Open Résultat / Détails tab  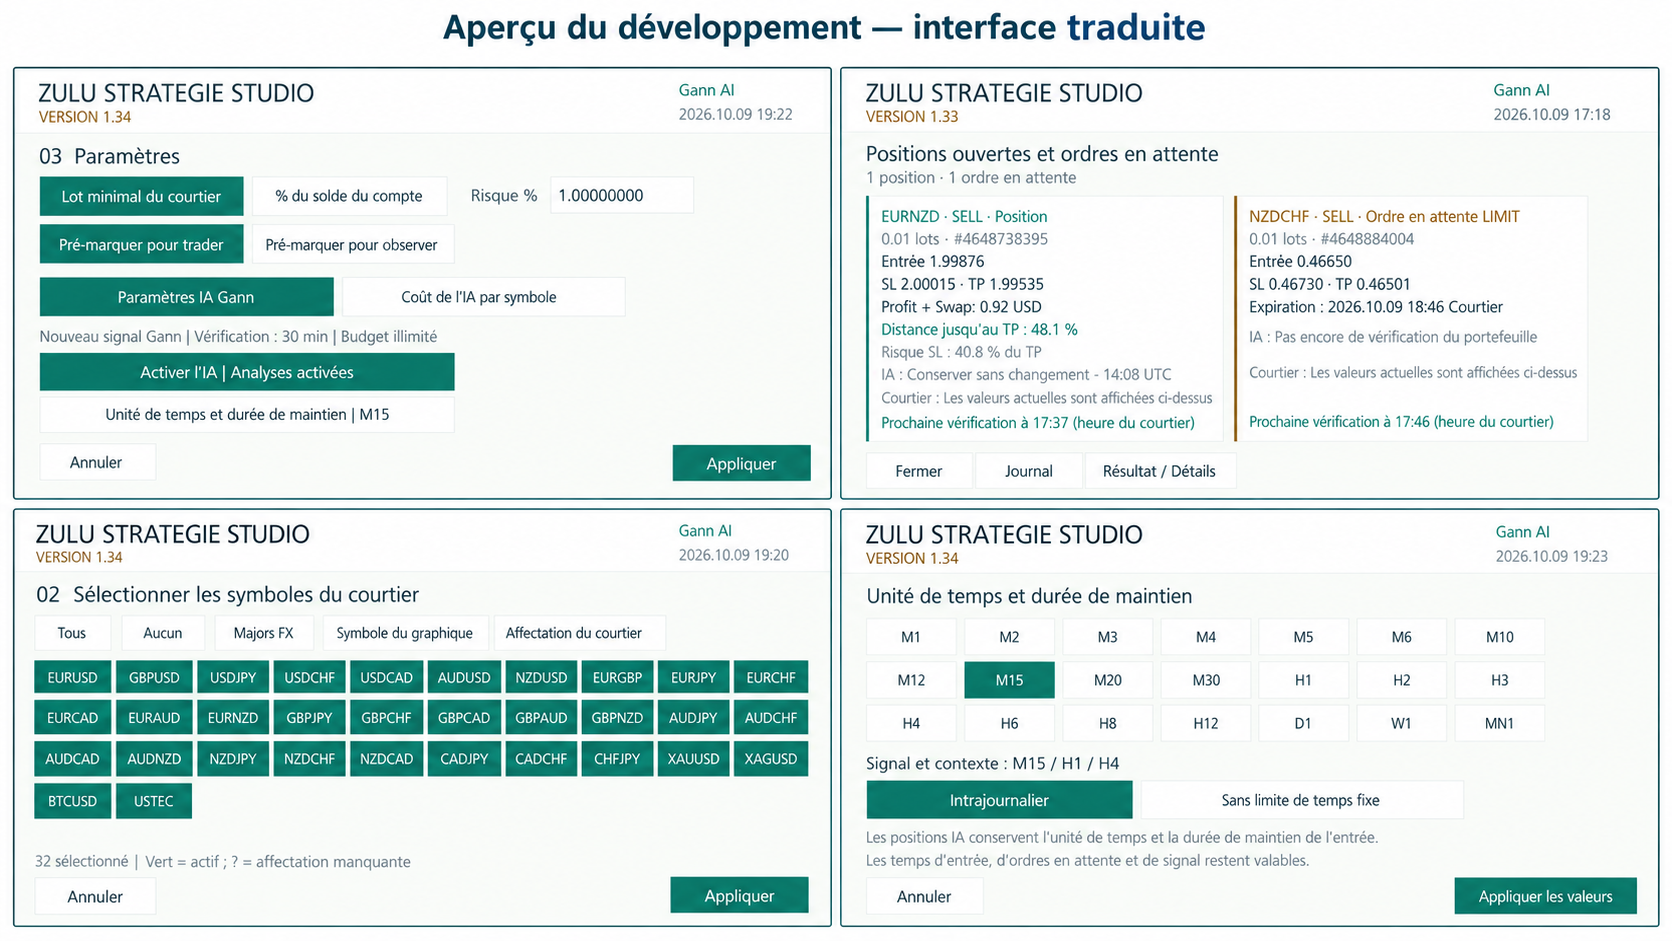[1160, 471]
